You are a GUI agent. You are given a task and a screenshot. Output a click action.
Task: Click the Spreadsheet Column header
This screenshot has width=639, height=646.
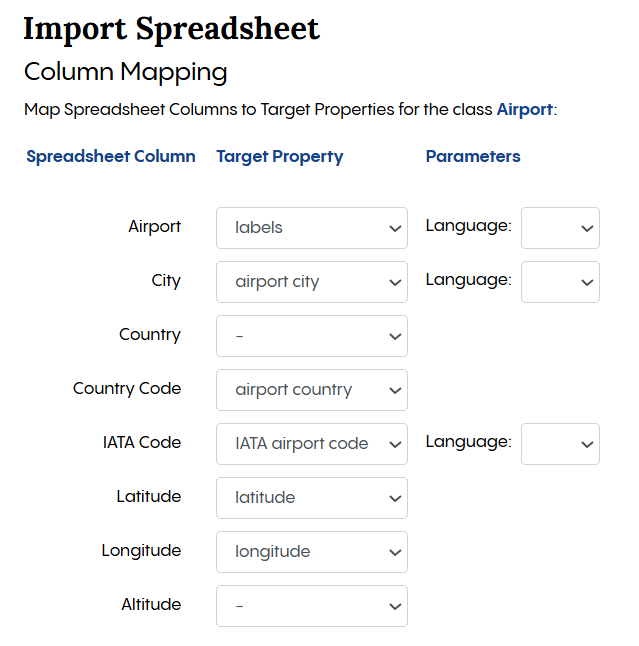point(111,156)
